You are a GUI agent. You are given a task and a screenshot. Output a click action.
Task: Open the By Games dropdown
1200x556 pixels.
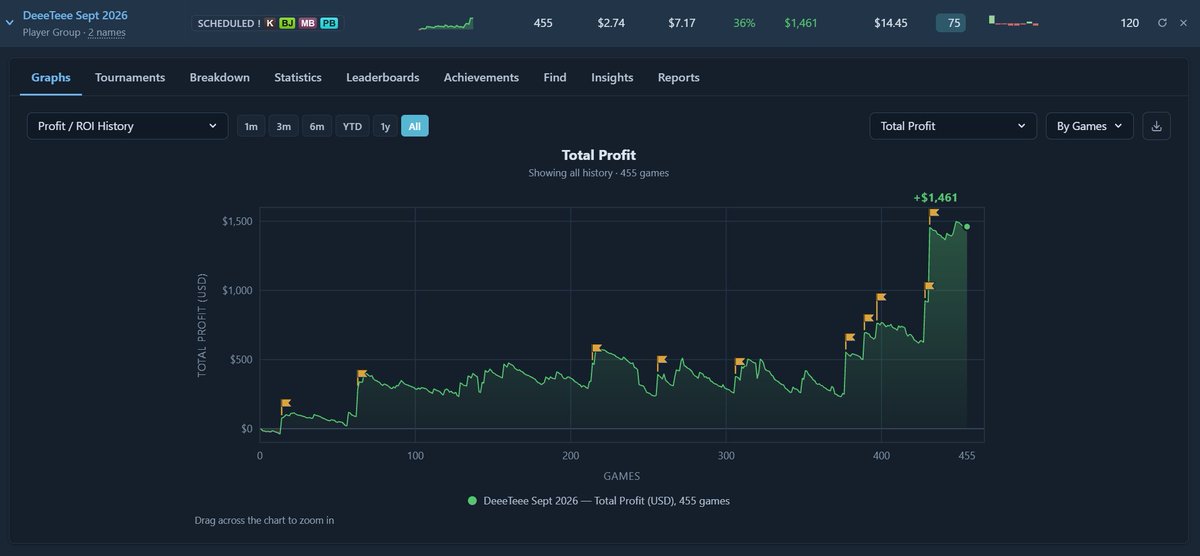click(x=1090, y=126)
